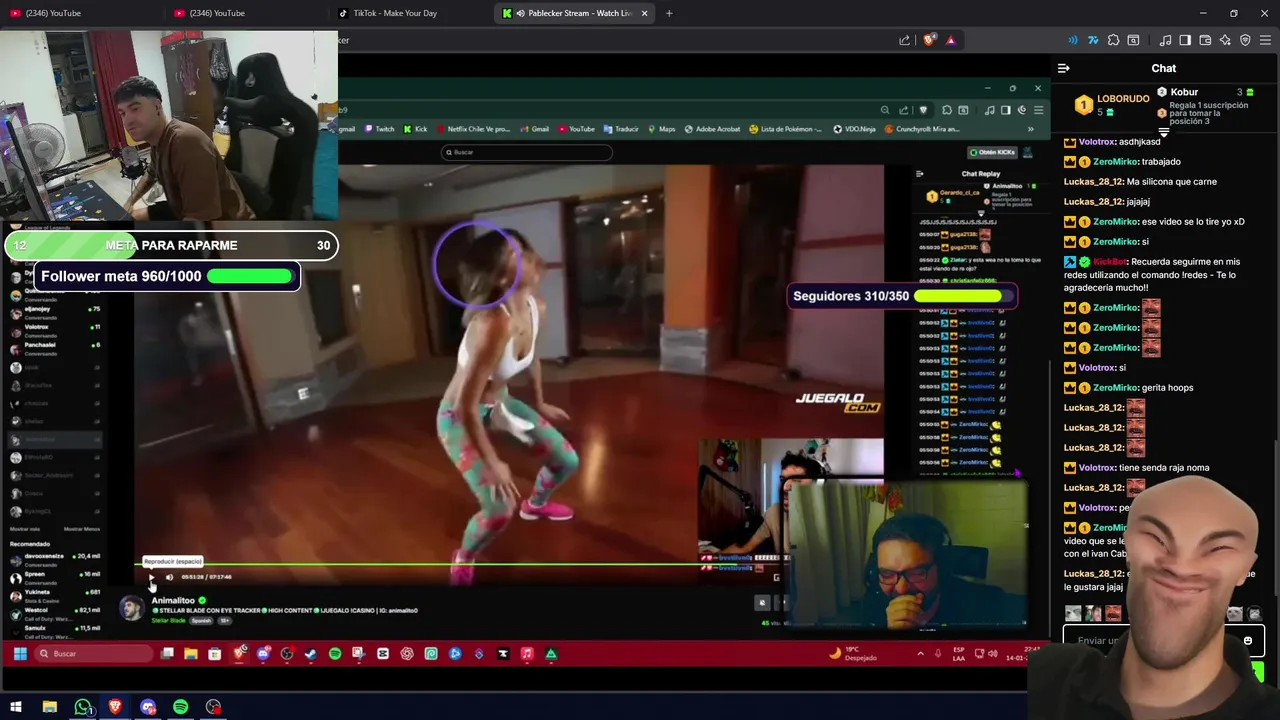
Task: Open Spotify in the inner taskbar
Action: point(335,654)
